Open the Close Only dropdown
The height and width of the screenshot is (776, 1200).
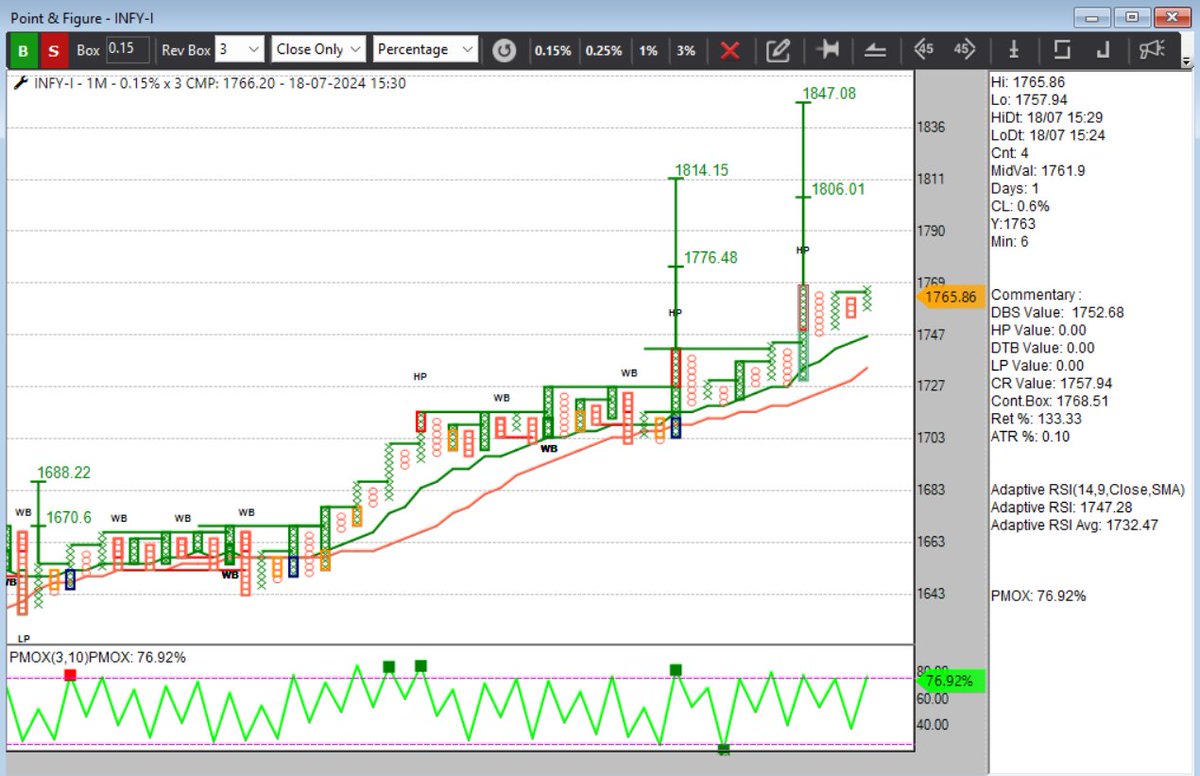[x=319, y=49]
